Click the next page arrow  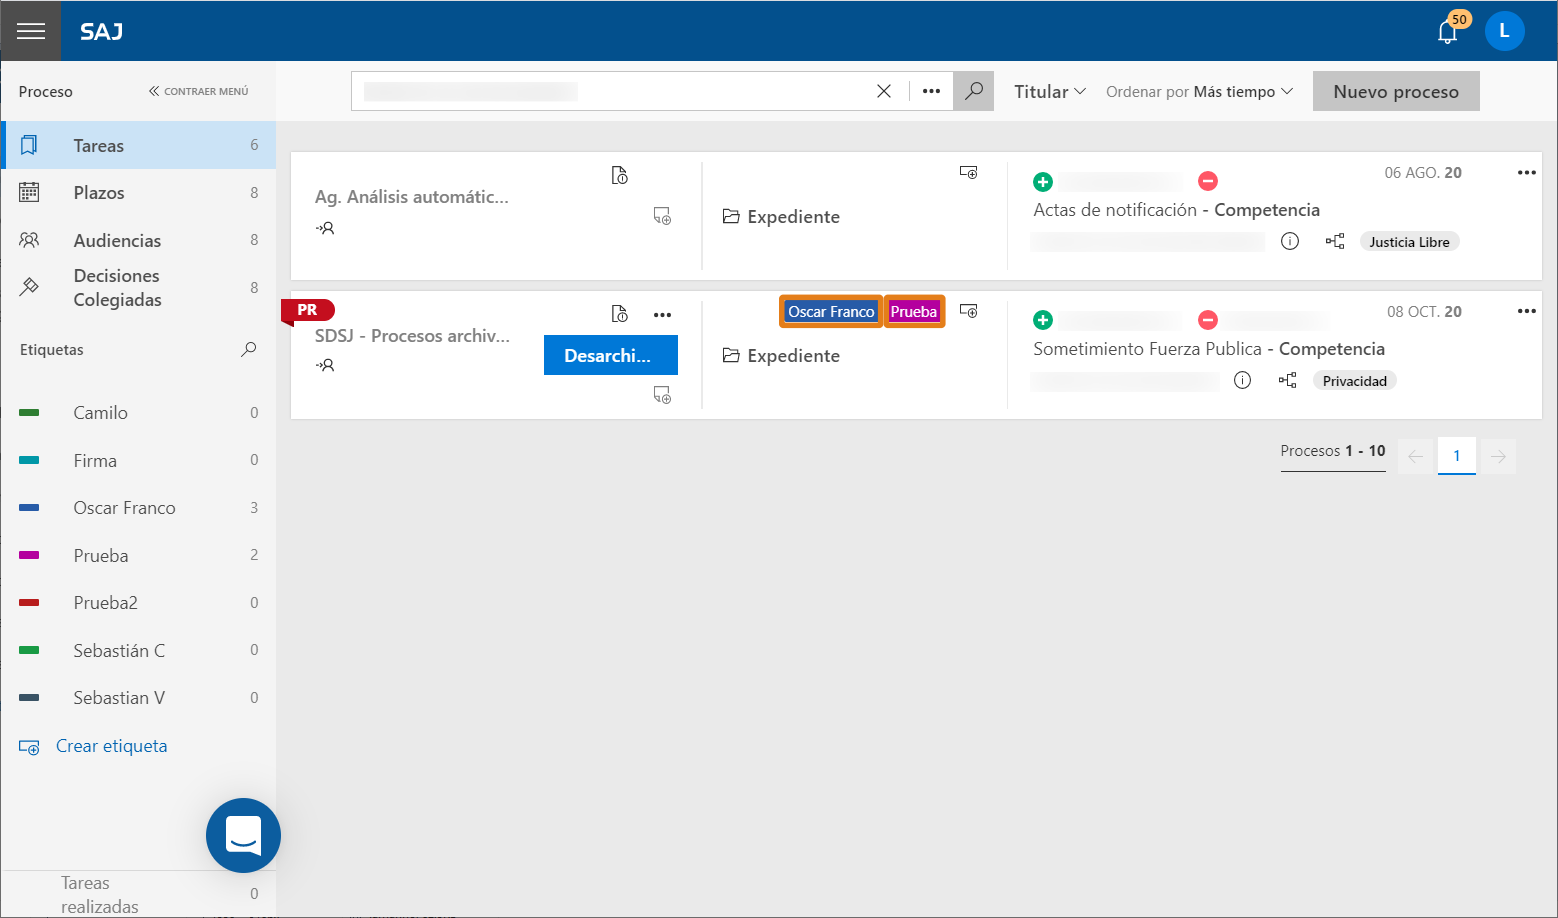click(x=1498, y=456)
